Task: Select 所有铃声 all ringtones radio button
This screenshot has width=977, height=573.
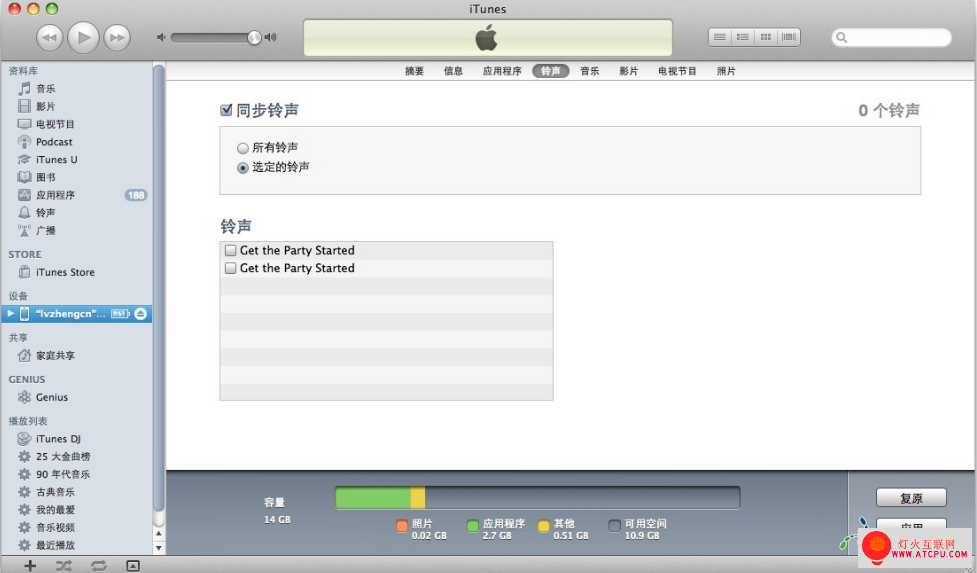Action: point(243,148)
